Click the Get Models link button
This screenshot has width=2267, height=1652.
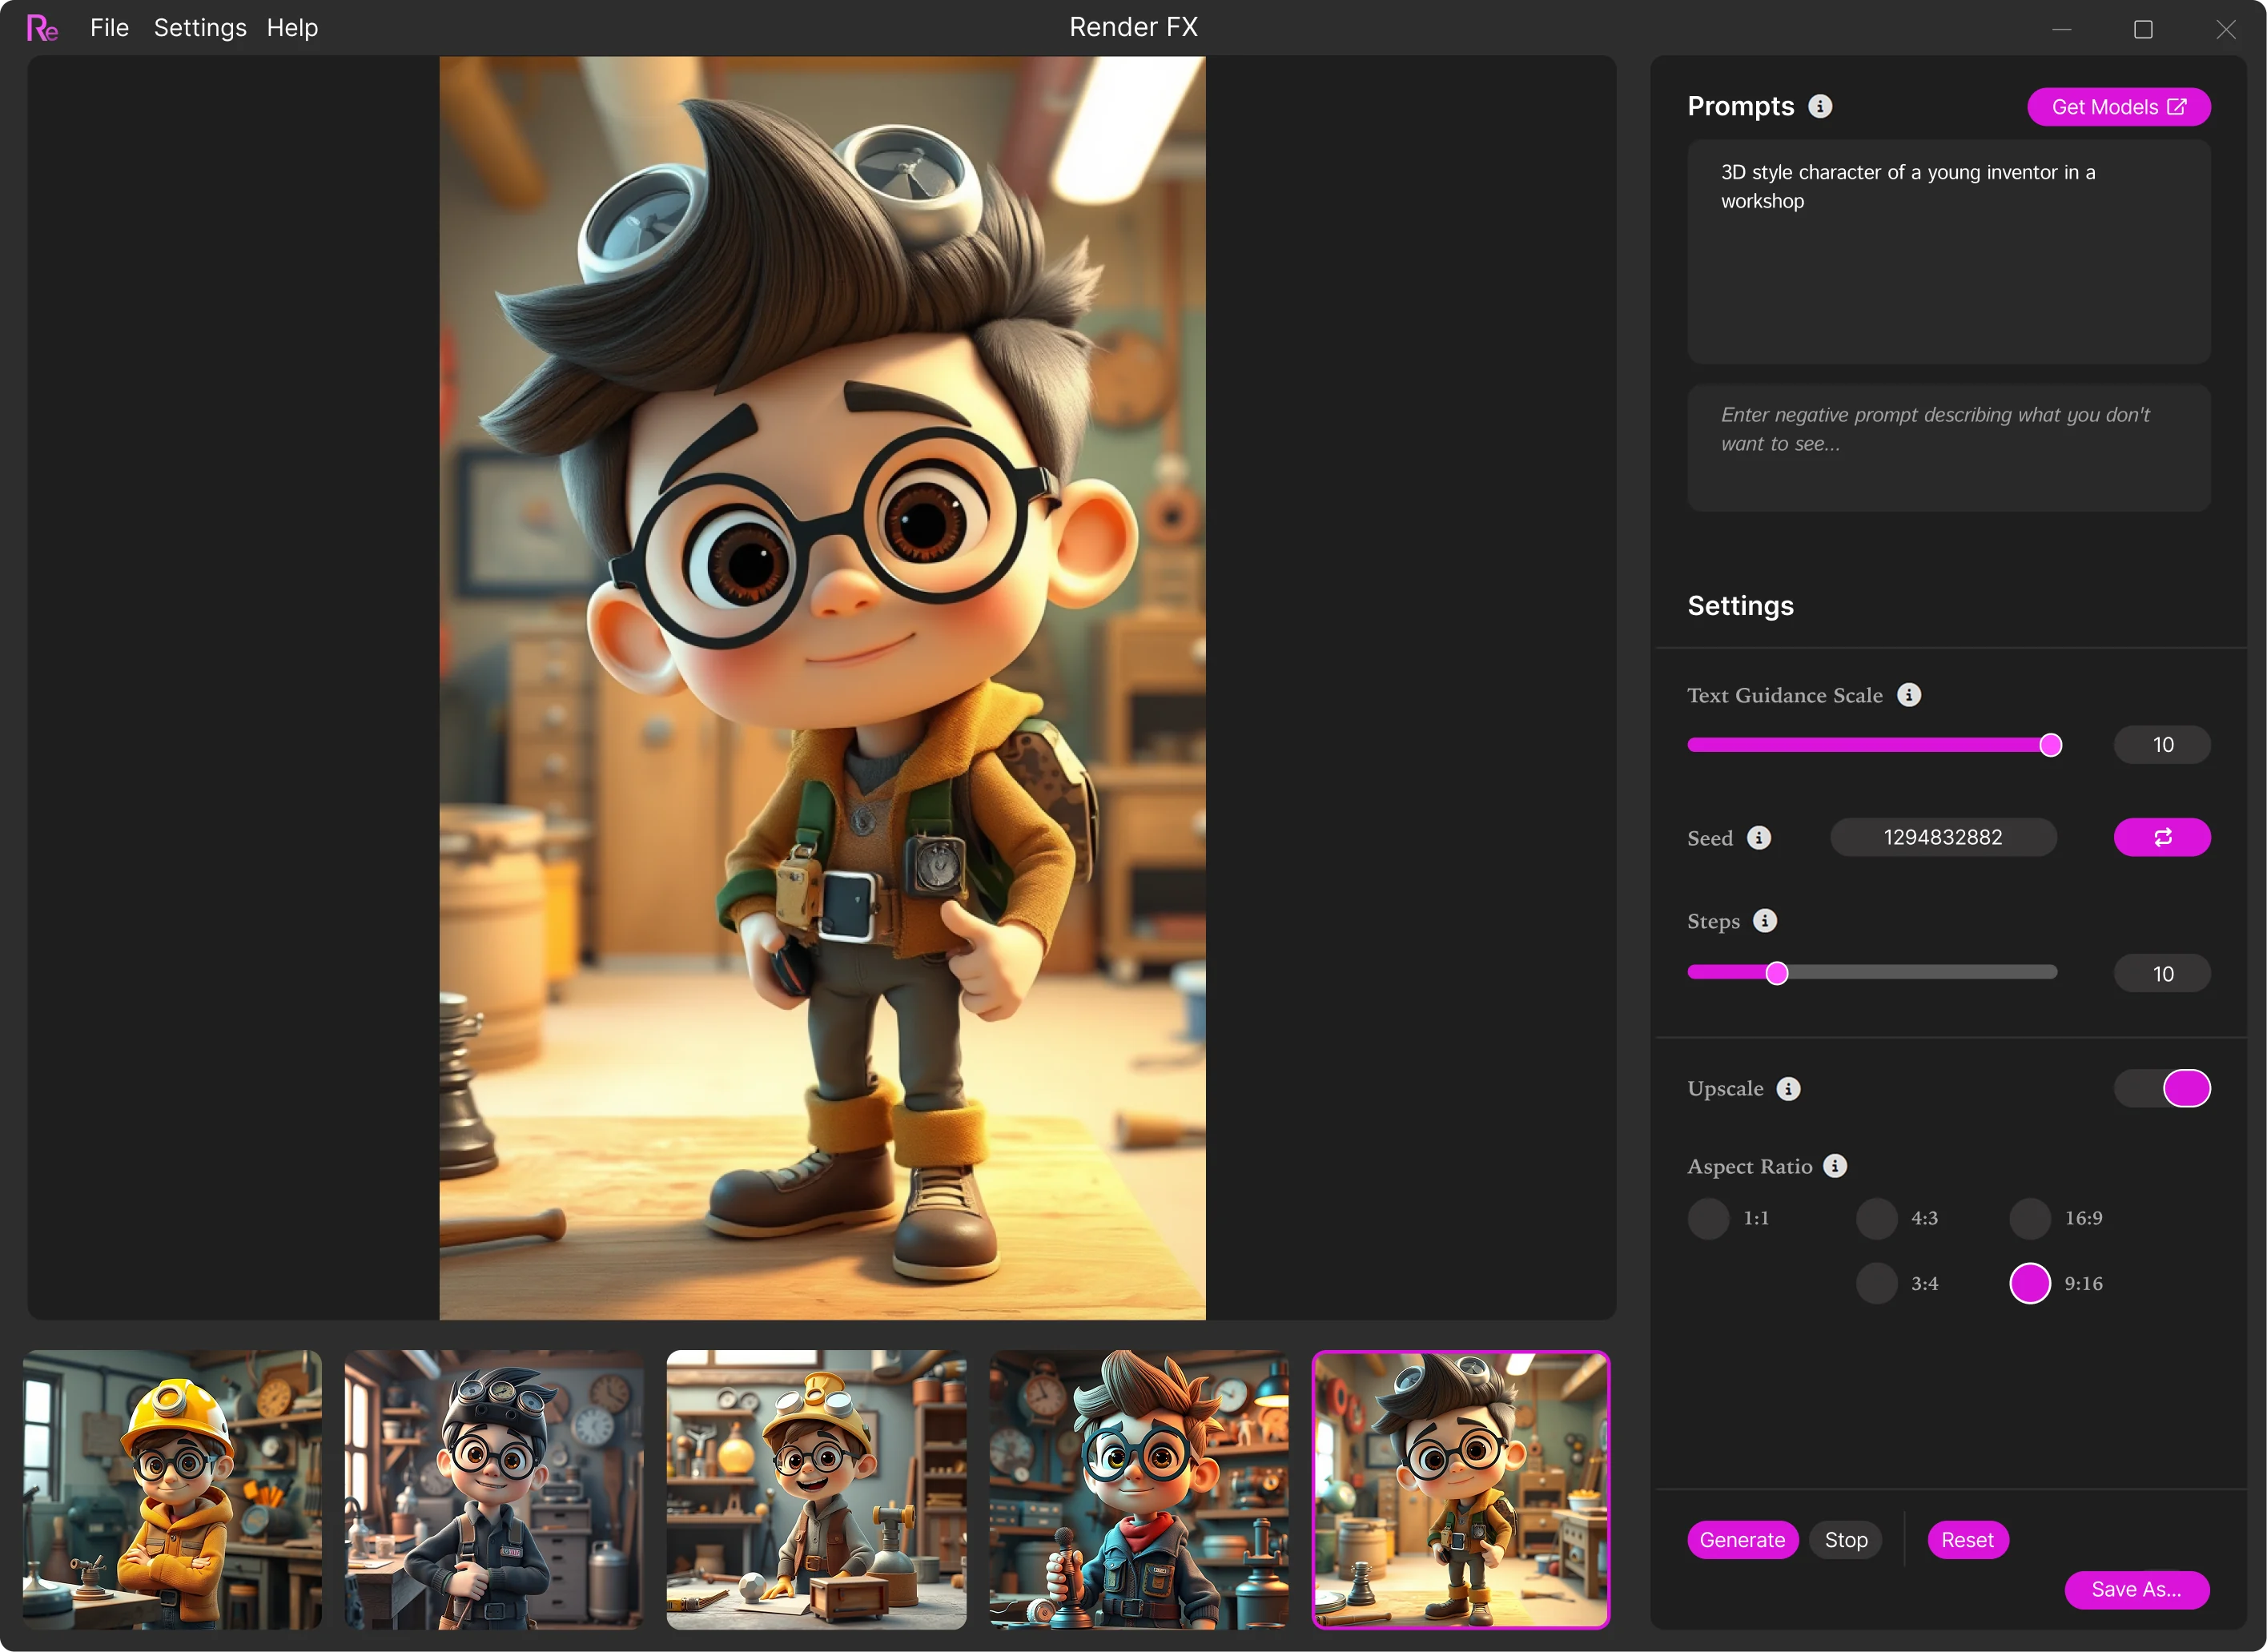(2118, 107)
